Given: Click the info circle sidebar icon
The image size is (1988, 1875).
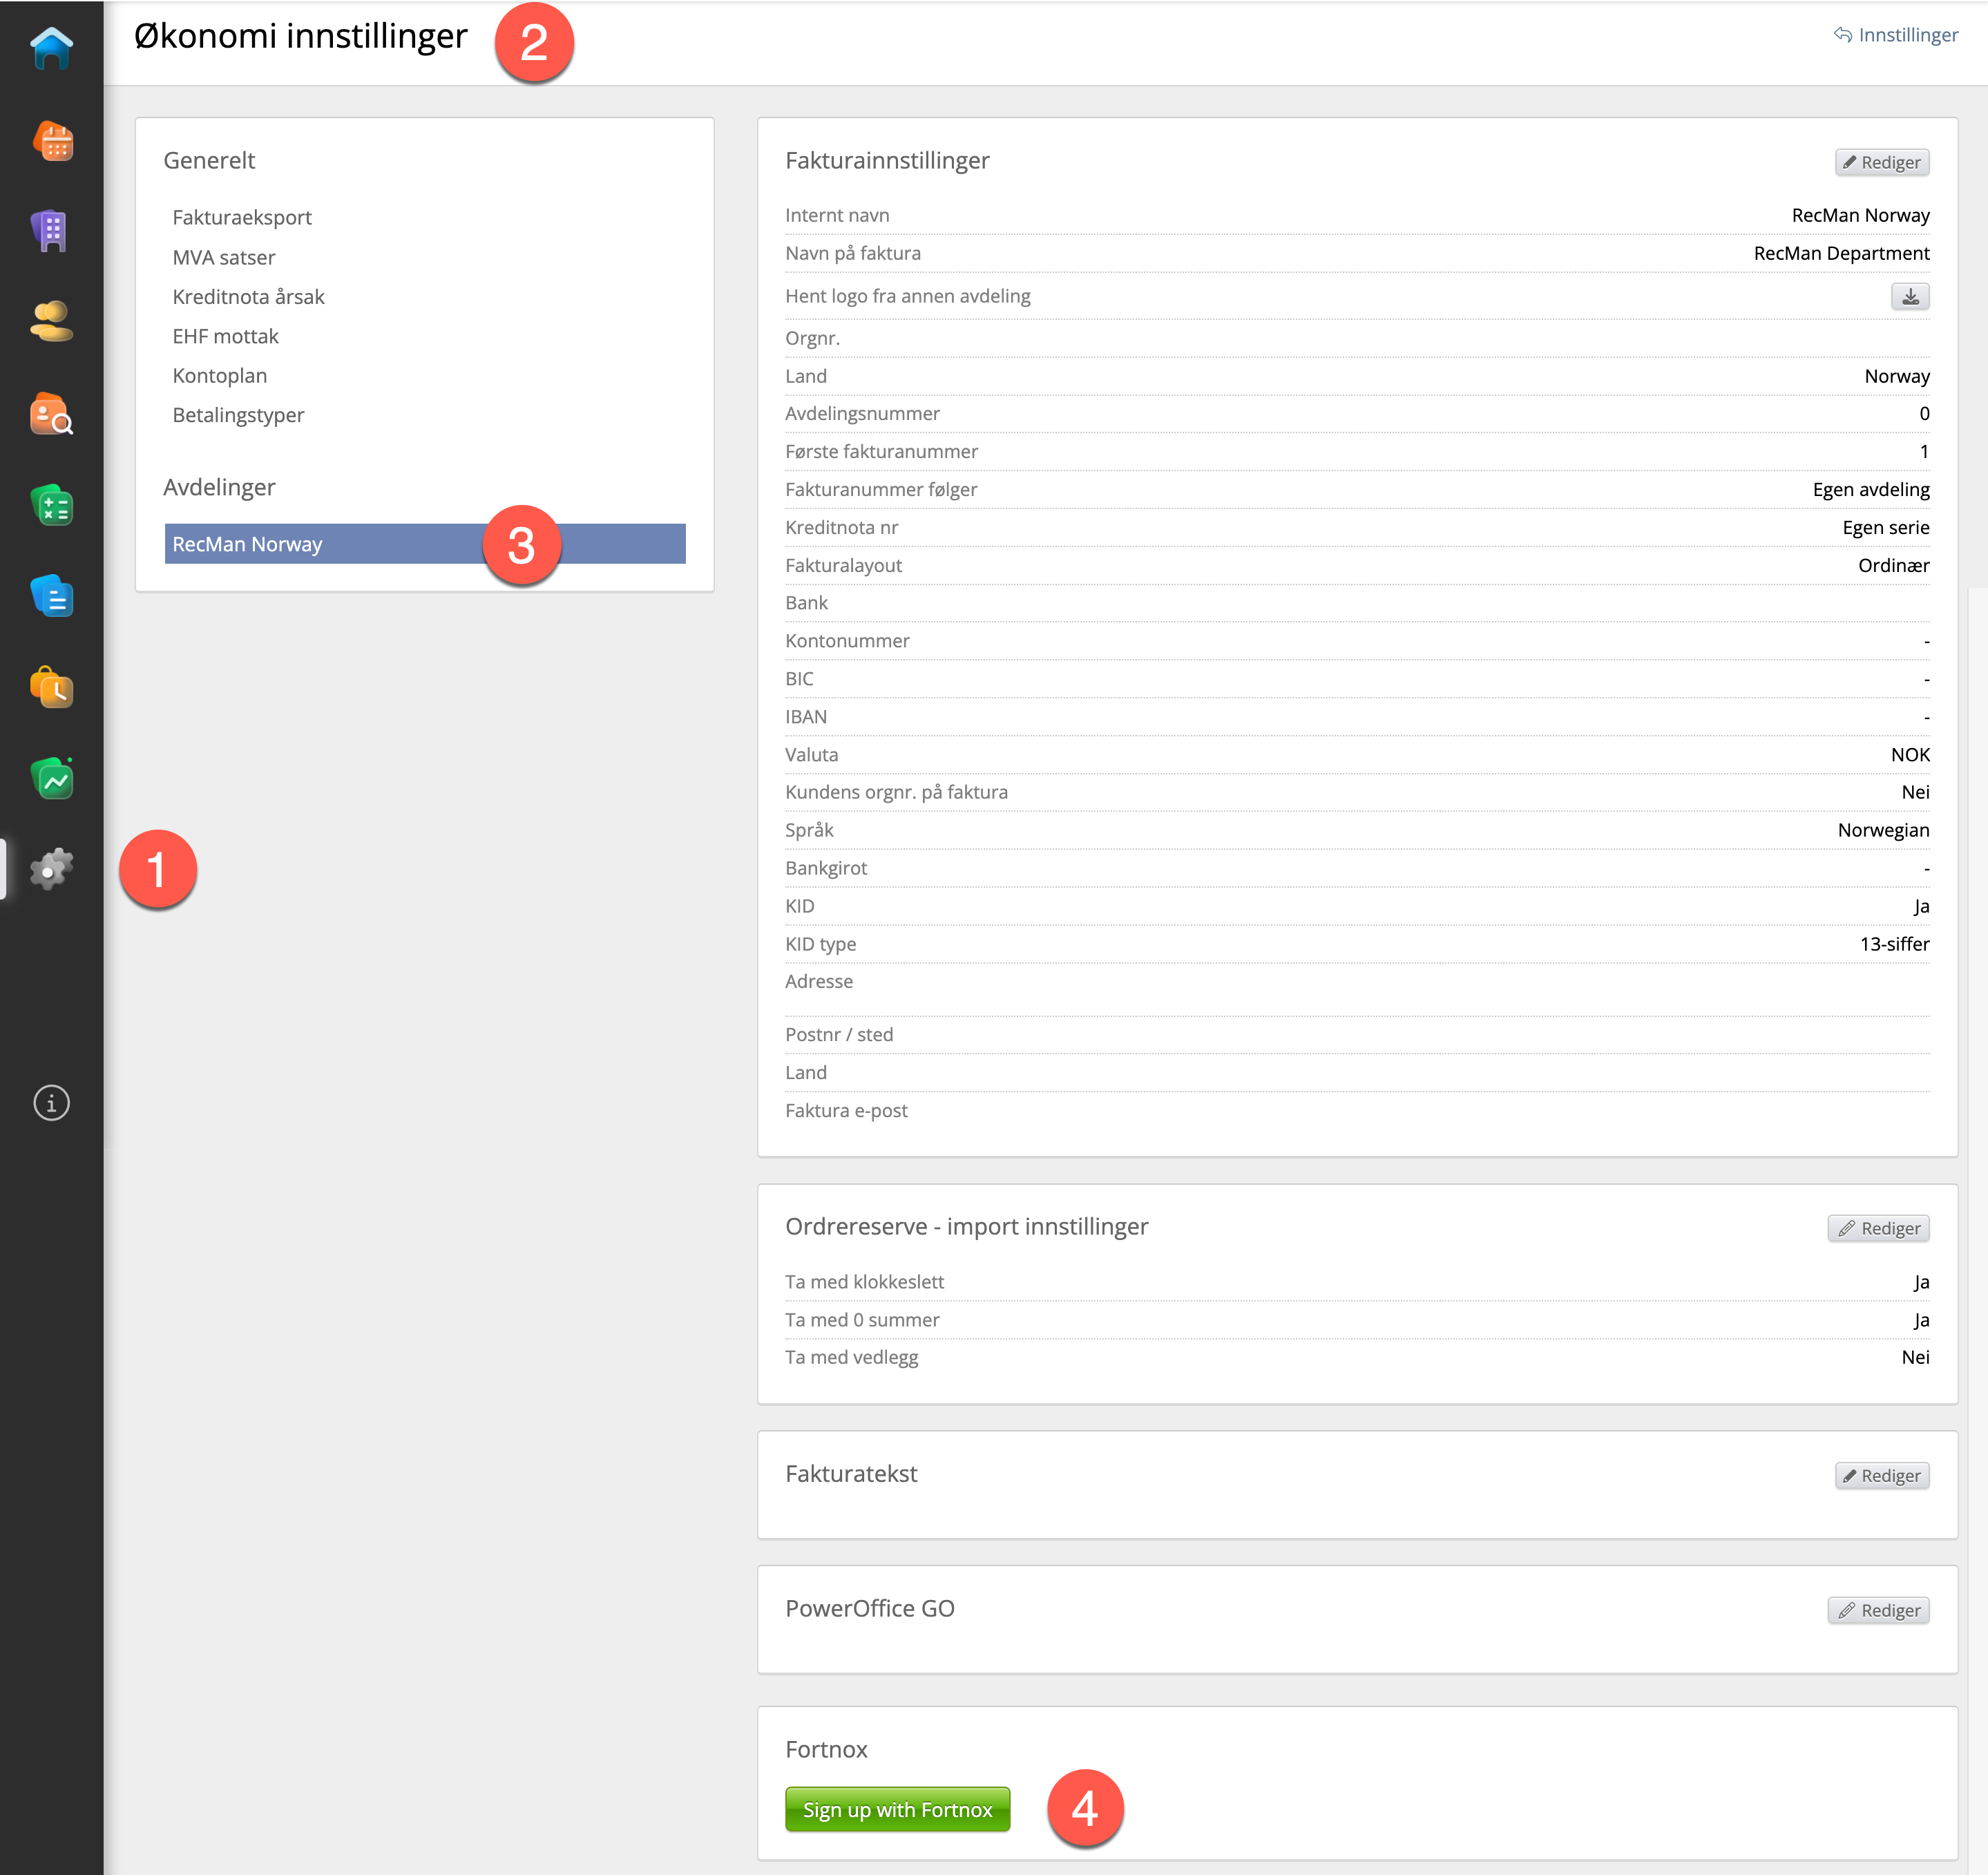Looking at the screenshot, I should pyautogui.click(x=51, y=1103).
